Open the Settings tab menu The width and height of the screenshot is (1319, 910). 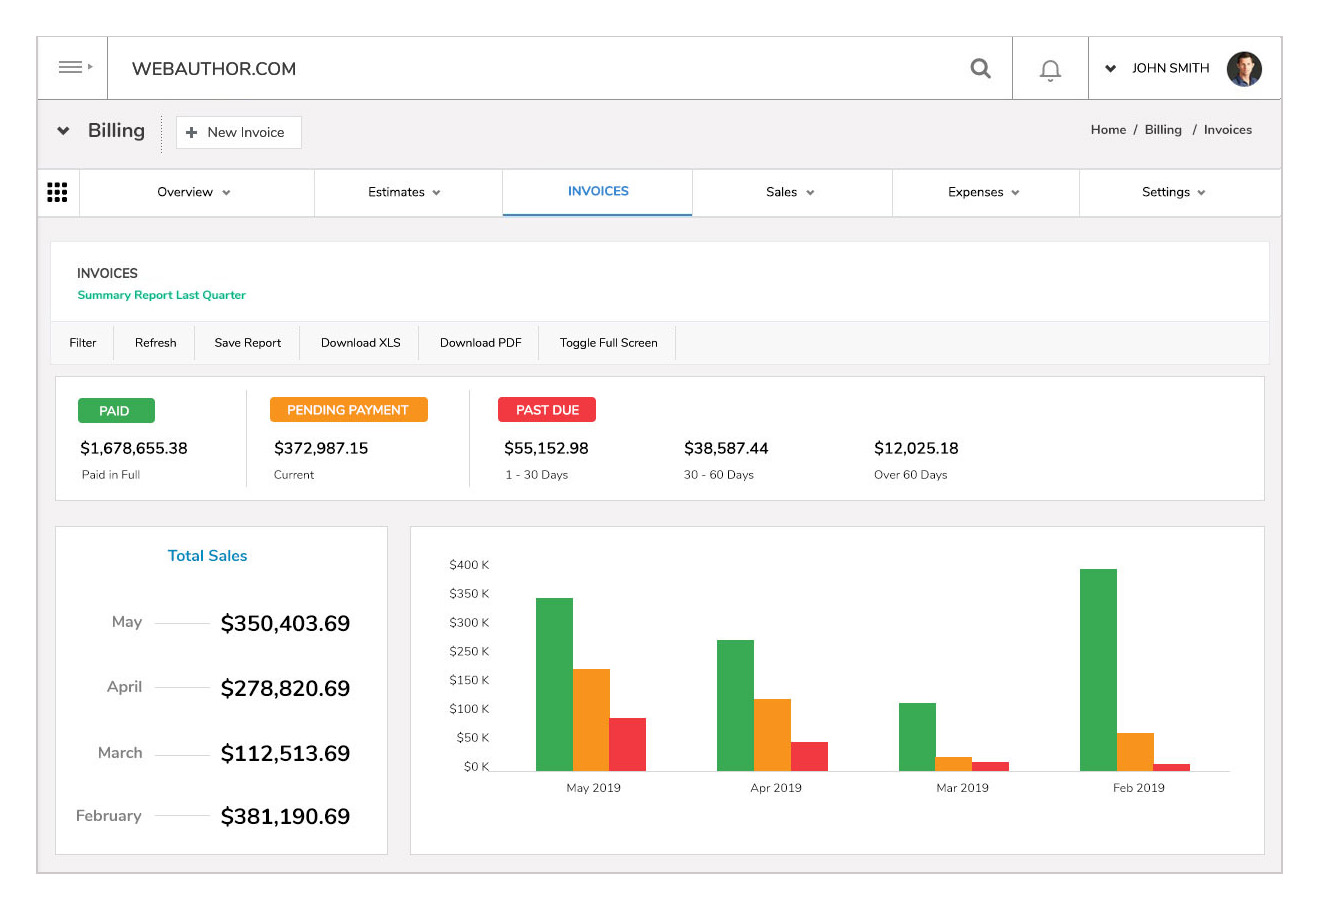pos(1174,192)
